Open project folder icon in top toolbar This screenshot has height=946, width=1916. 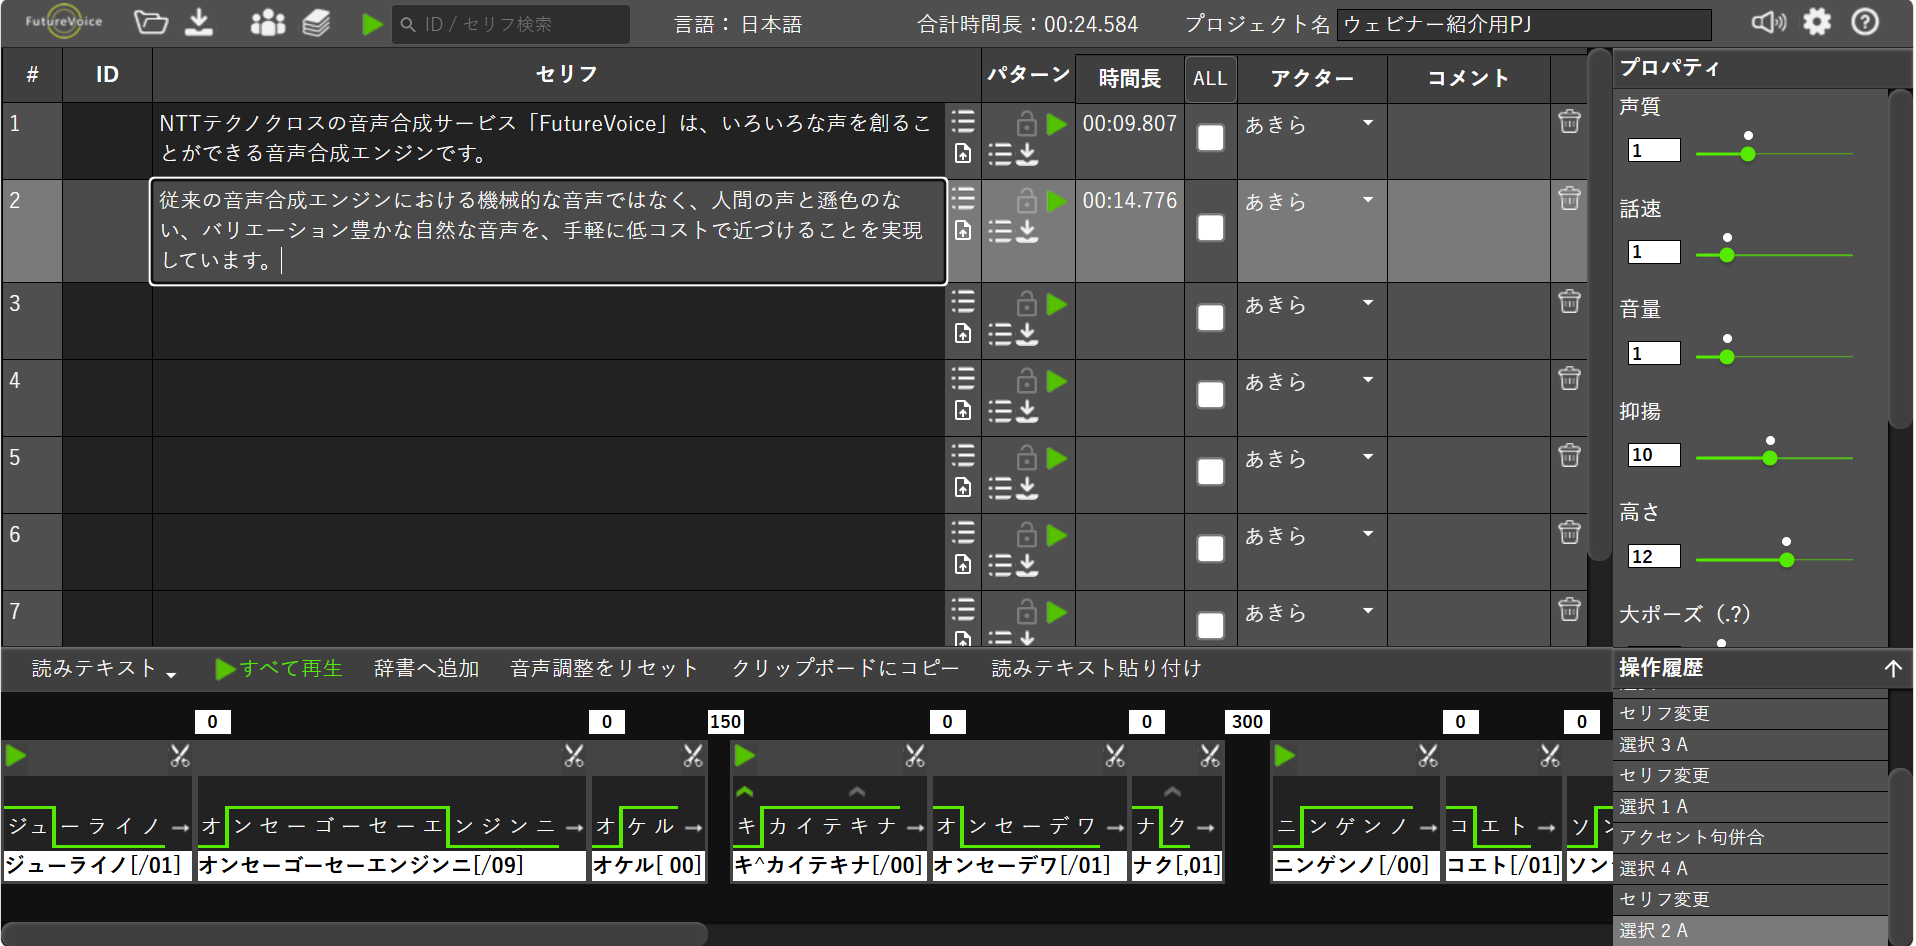pos(151,23)
